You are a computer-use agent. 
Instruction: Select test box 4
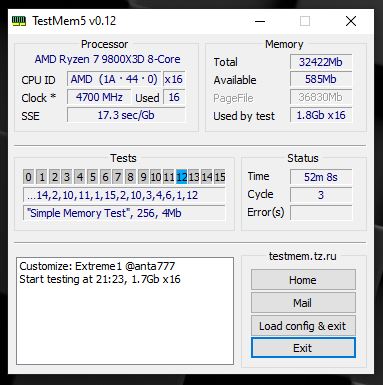[x=80, y=177]
